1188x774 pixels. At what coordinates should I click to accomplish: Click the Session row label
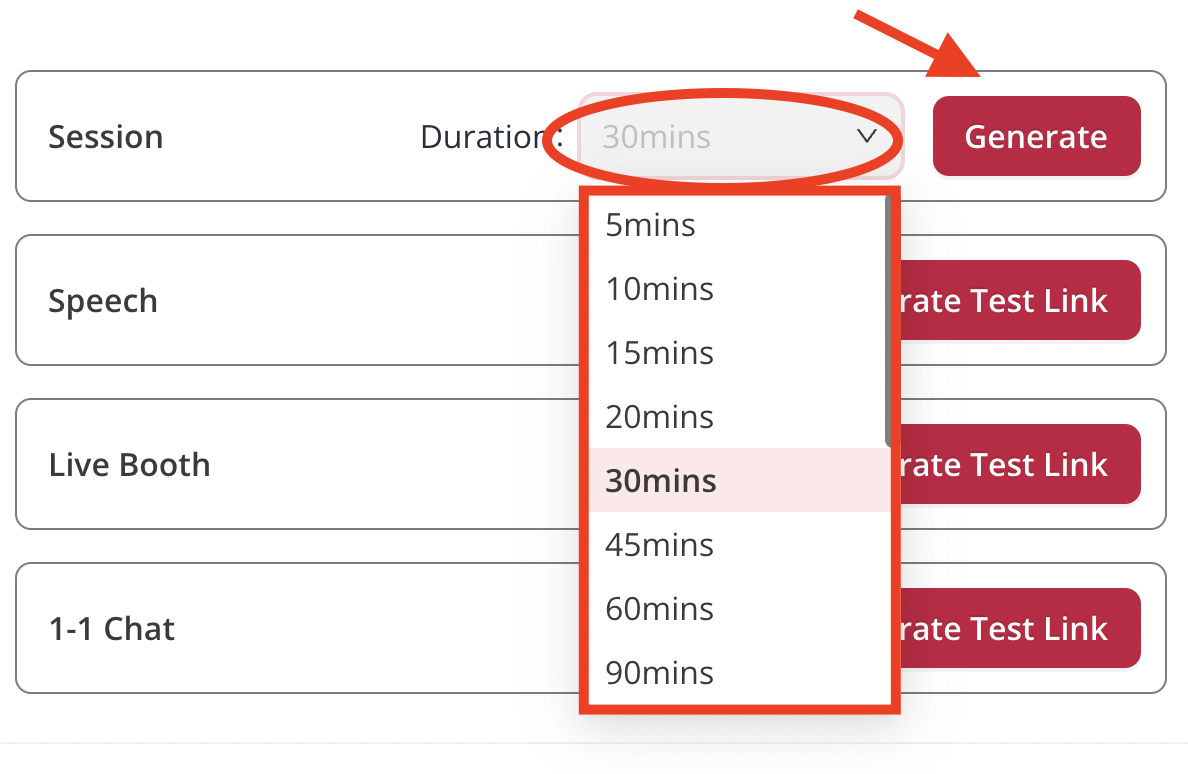pyautogui.click(x=105, y=137)
